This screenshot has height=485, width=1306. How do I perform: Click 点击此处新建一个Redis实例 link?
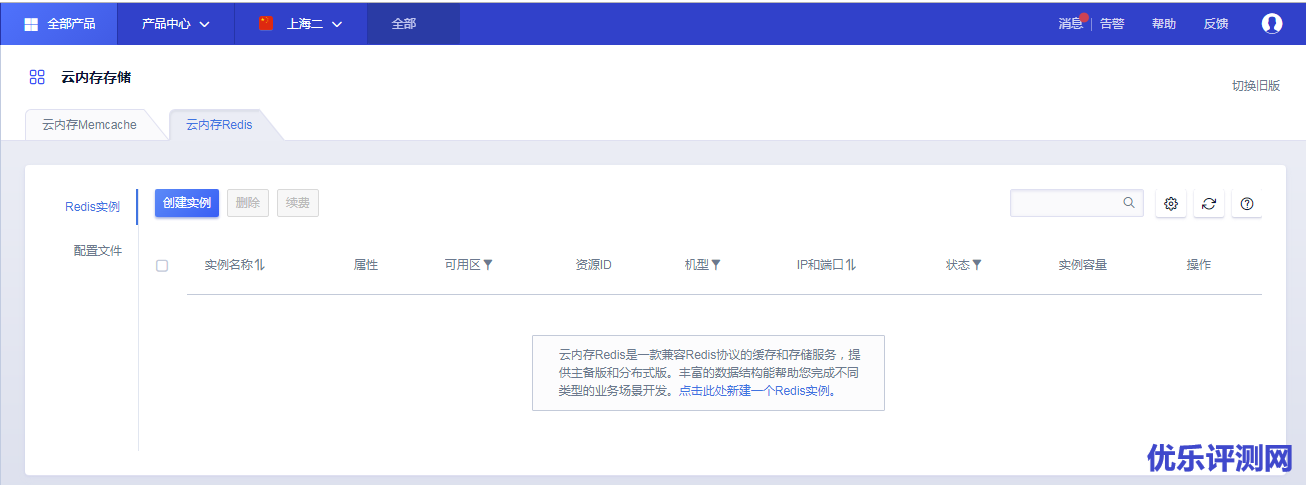point(757,391)
